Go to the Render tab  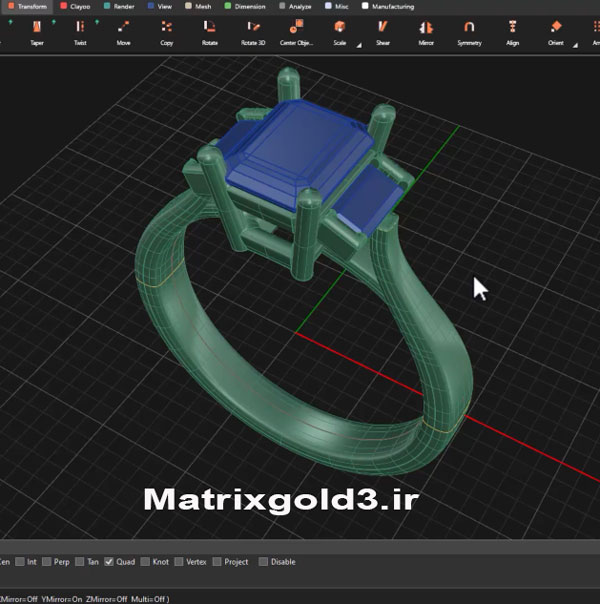coord(119,6)
